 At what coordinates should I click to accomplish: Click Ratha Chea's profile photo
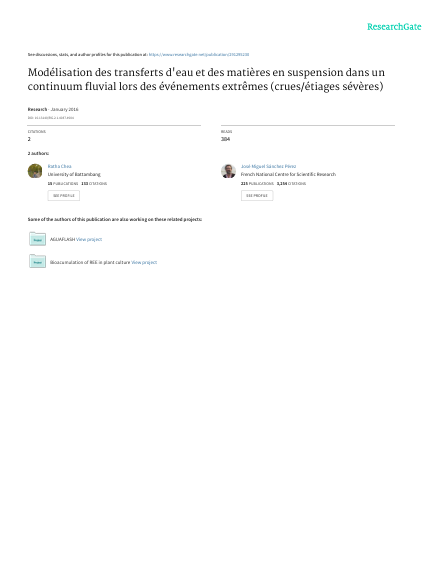(35, 171)
